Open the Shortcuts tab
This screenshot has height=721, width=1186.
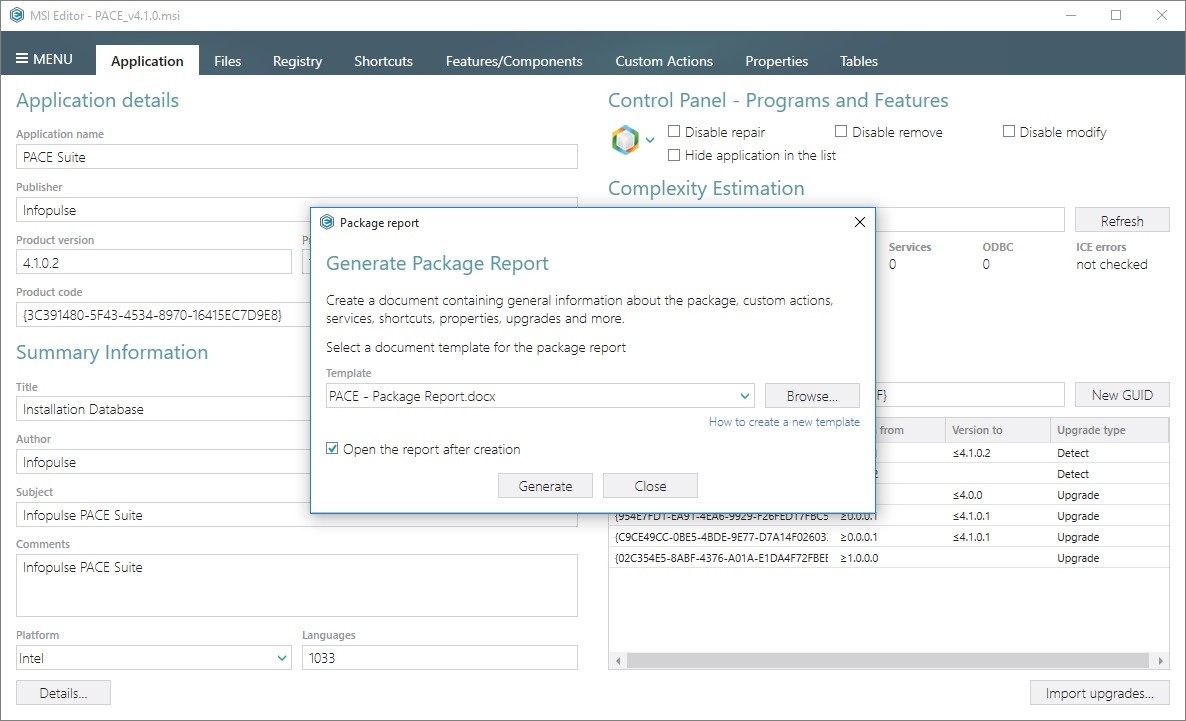(x=383, y=61)
